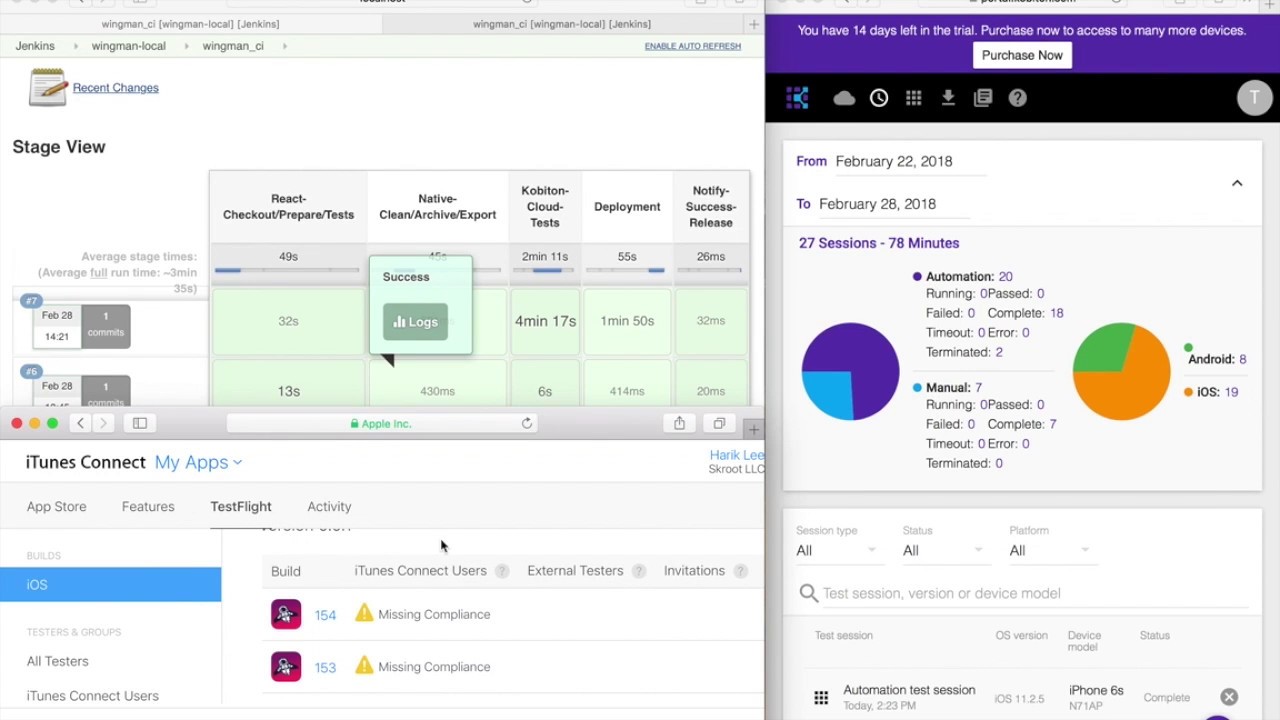Image resolution: width=1280 pixels, height=720 pixels.
Task: Open the Logs button in Stage View
Action: (x=415, y=322)
